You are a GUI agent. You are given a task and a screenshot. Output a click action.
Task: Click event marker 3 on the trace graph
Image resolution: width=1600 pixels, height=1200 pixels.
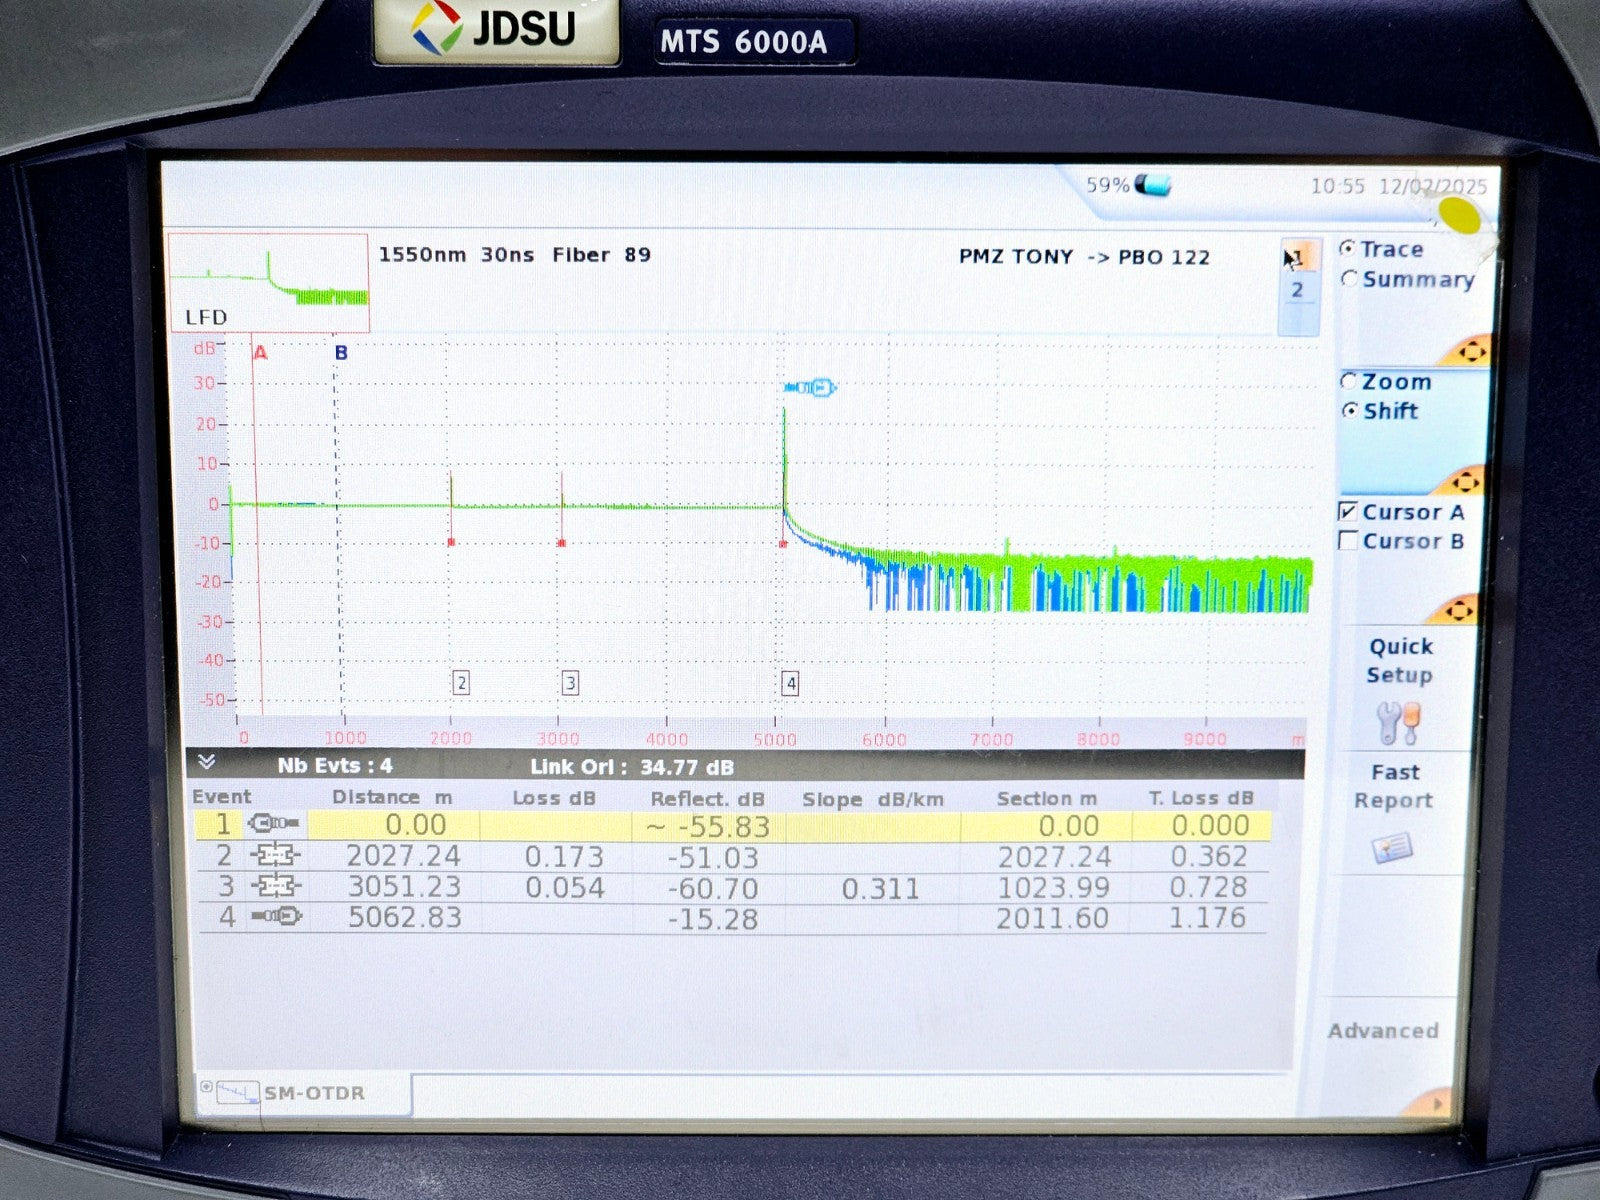click(570, 683)
